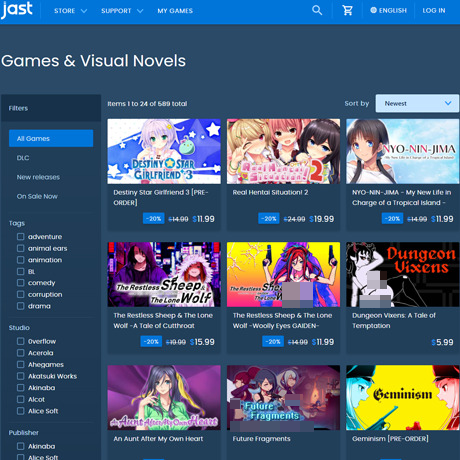The height and width of the screenshot is (460, 460).
Task: Check the drama tag checkbox
Action: click(21, 306)
